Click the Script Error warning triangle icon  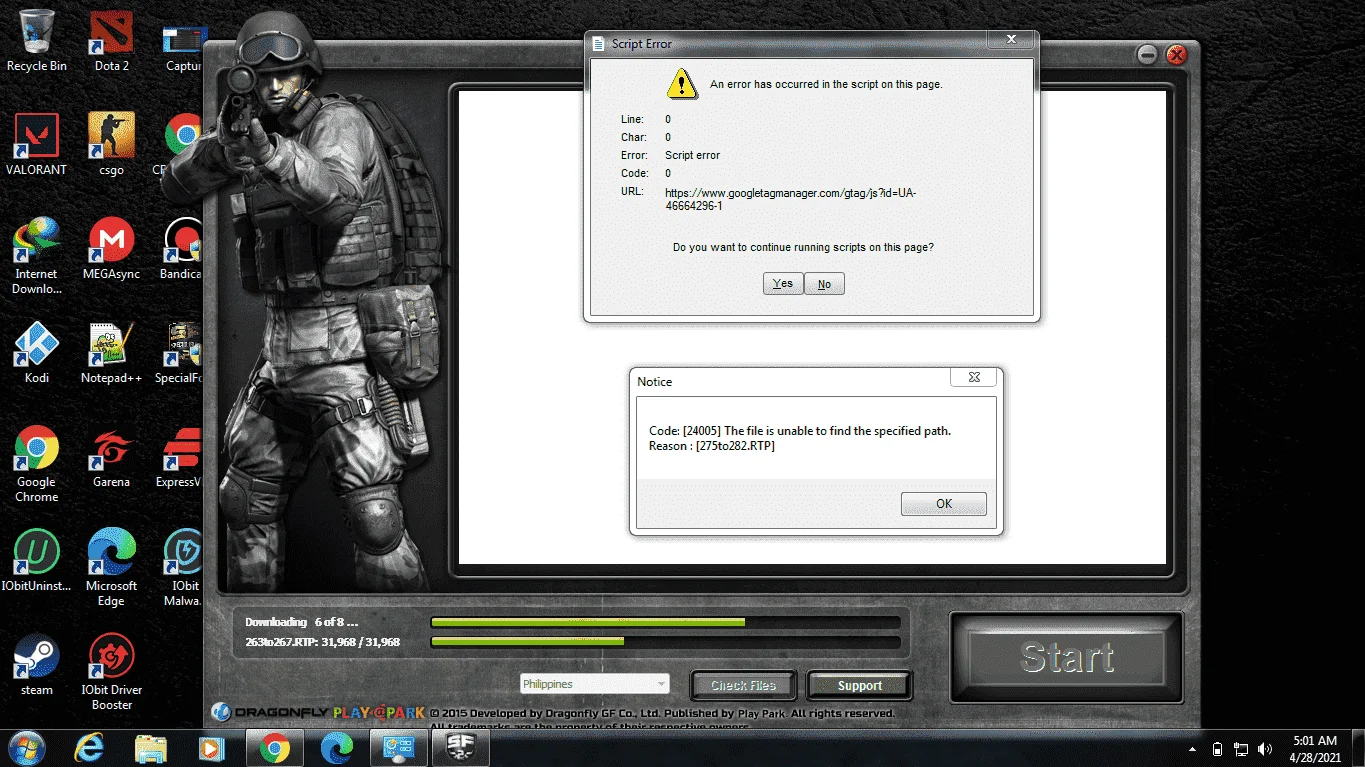point(682,84)
